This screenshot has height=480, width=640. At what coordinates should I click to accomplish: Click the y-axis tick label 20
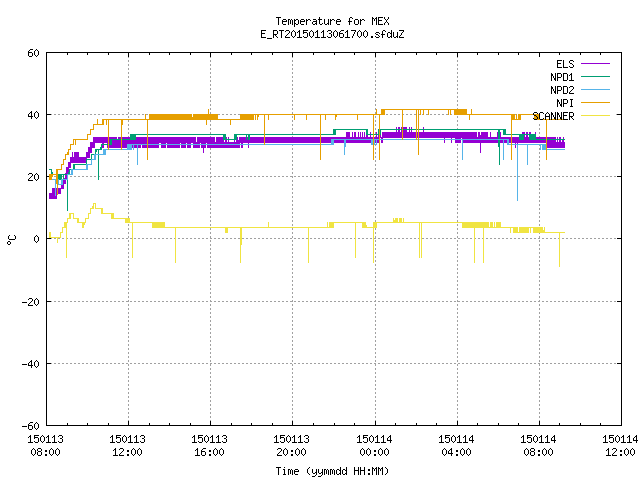[33, 177]
